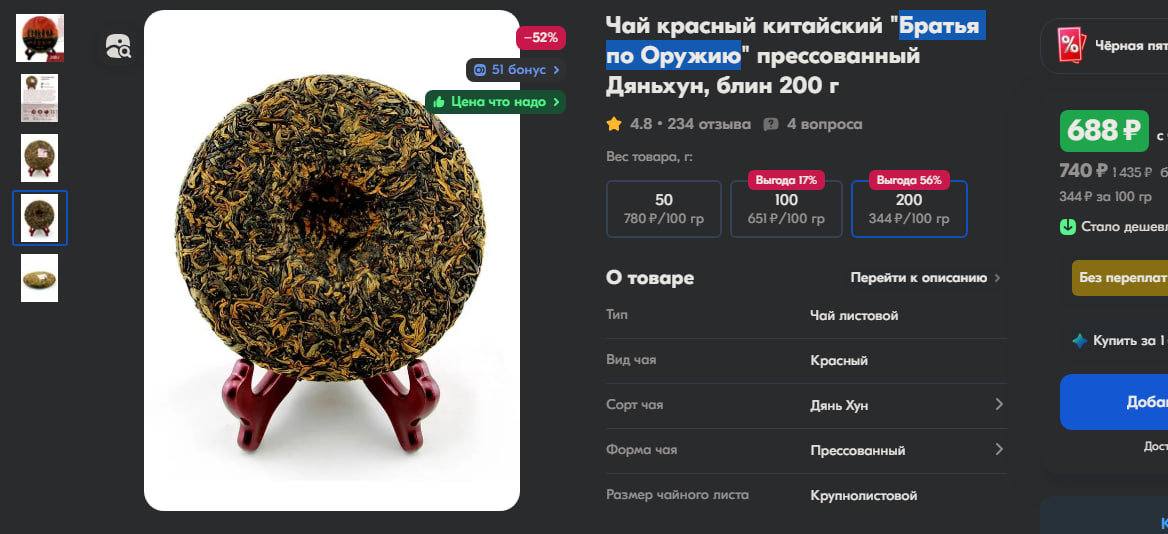Open the similar image search icon
The image size is (1168, 534).
(x=118, y=46)
